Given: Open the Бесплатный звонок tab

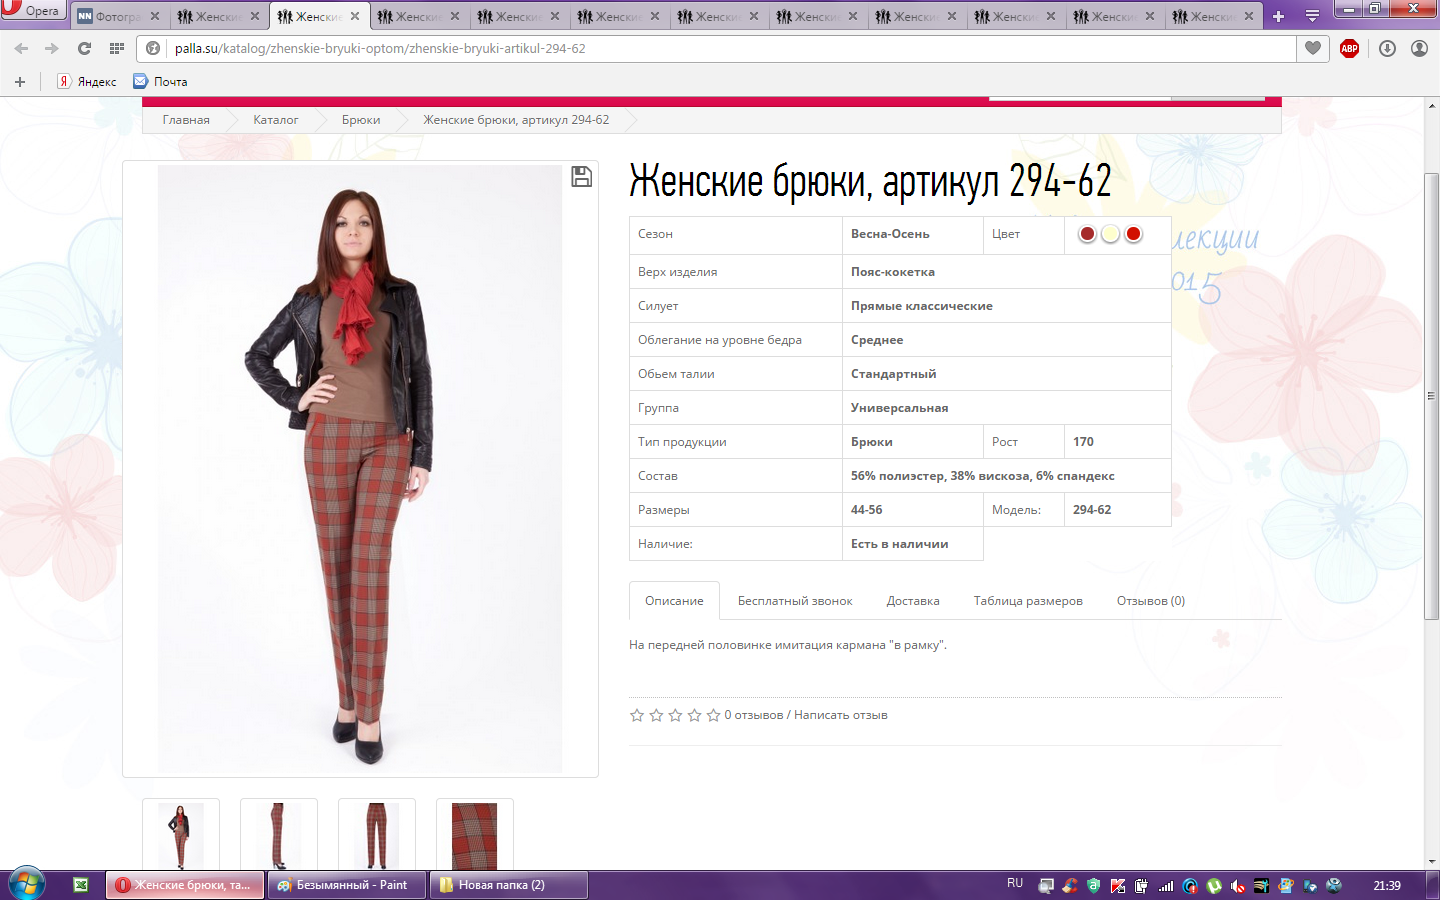Looking at the screenshot, I should (x=795, y=601).
